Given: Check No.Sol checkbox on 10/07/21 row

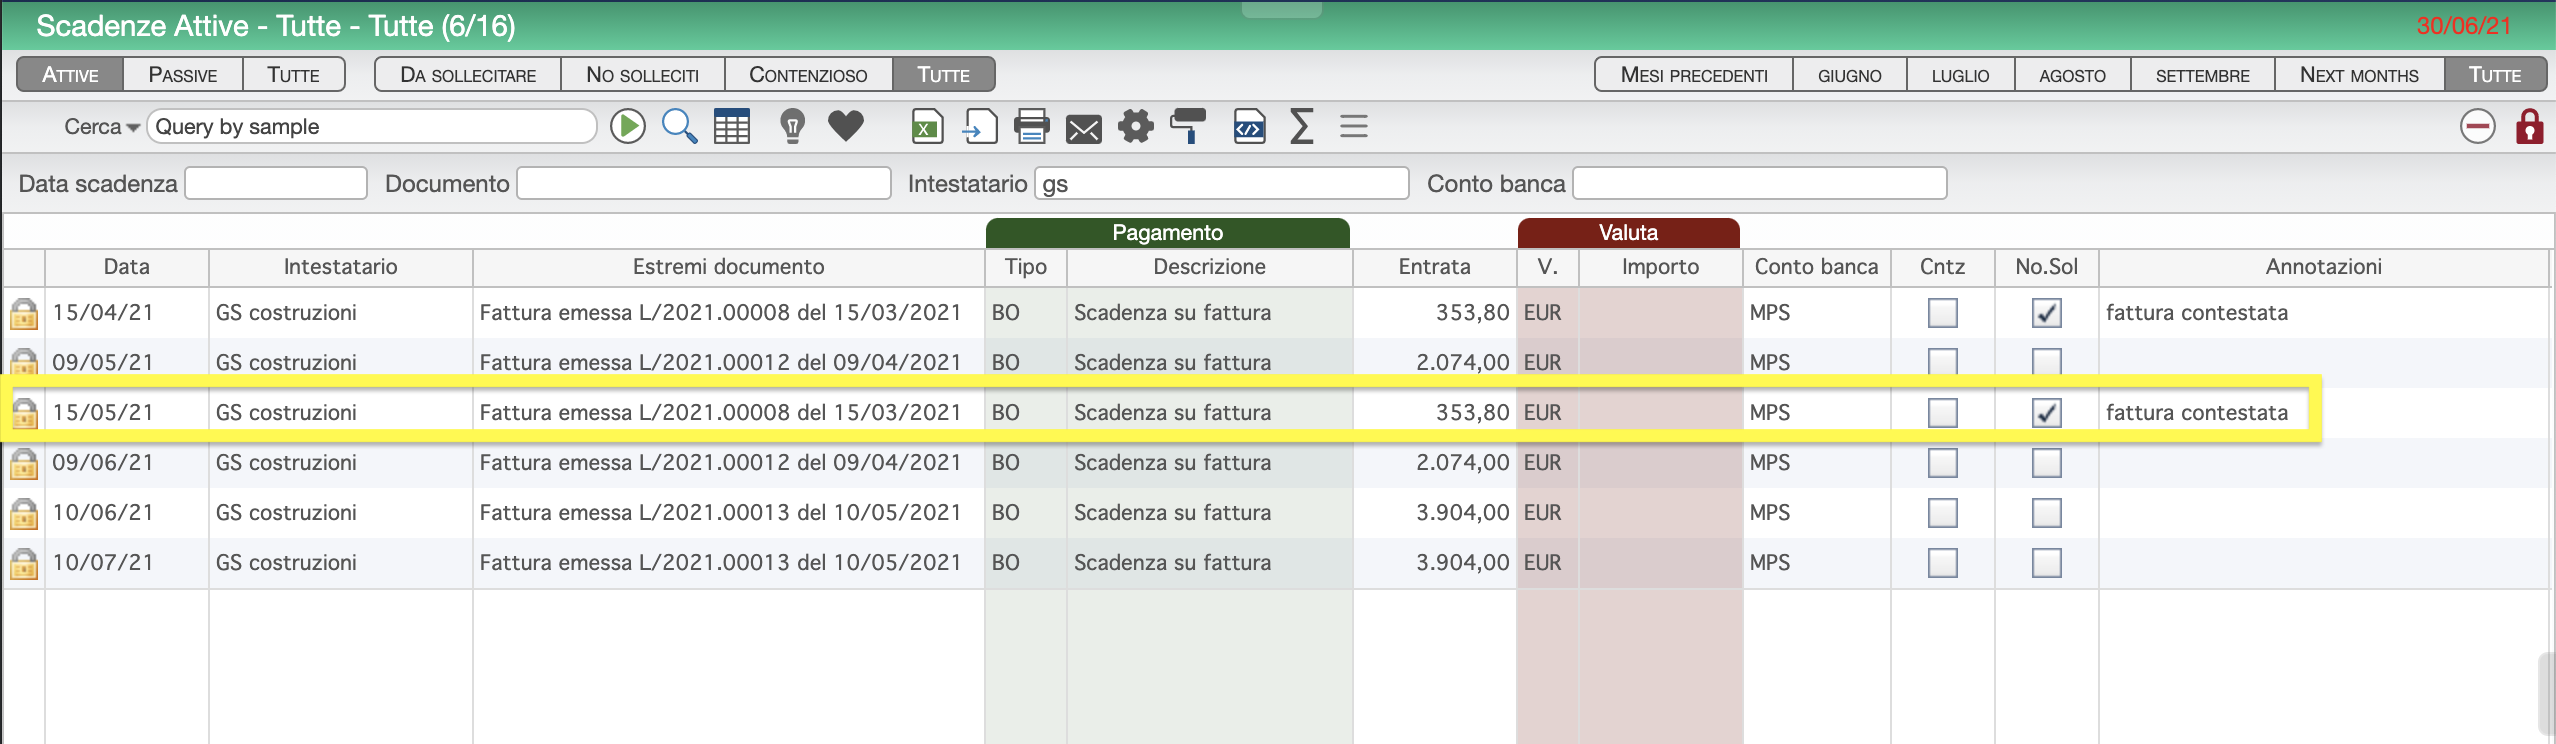Looking at the screenshot, I should (x=2046, y=563).
